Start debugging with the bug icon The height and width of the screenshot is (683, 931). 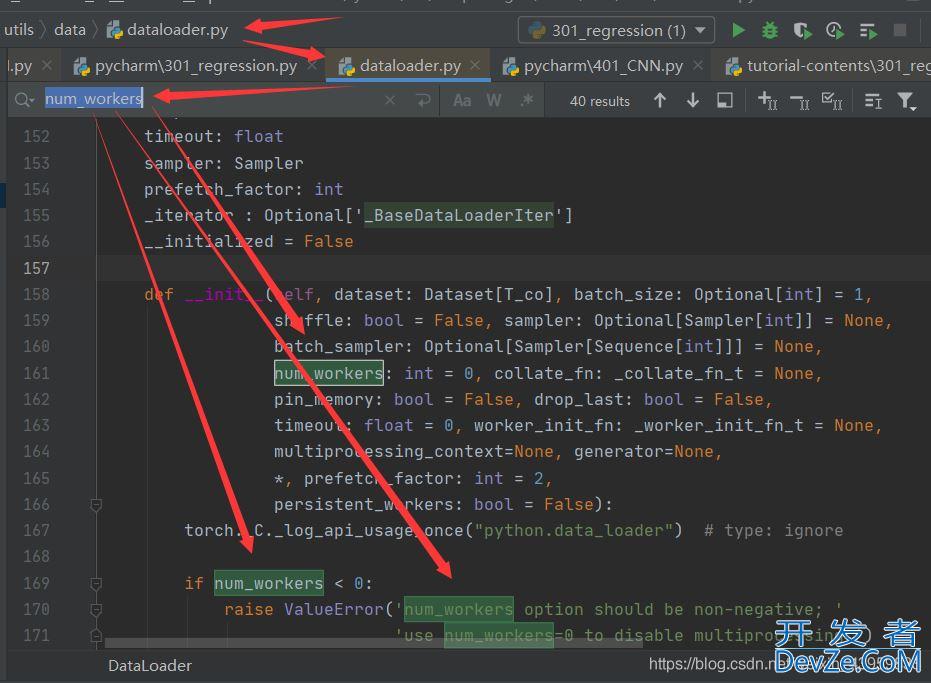770,30
